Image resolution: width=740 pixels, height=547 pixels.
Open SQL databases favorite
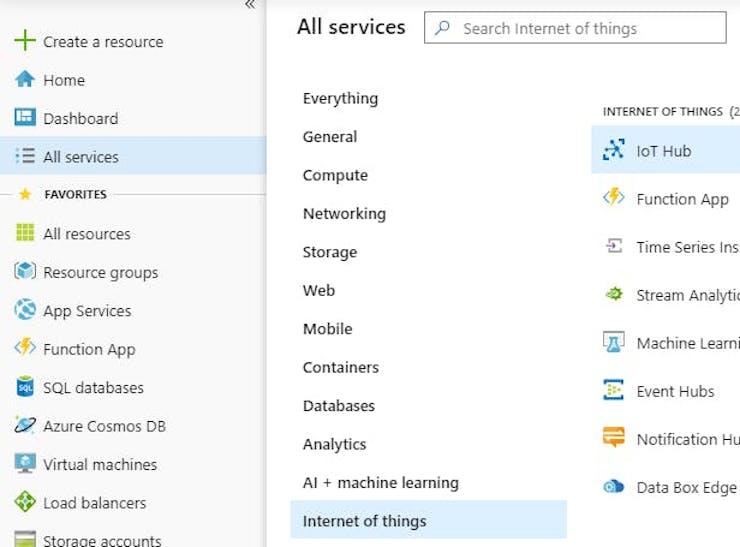point(93,387)
